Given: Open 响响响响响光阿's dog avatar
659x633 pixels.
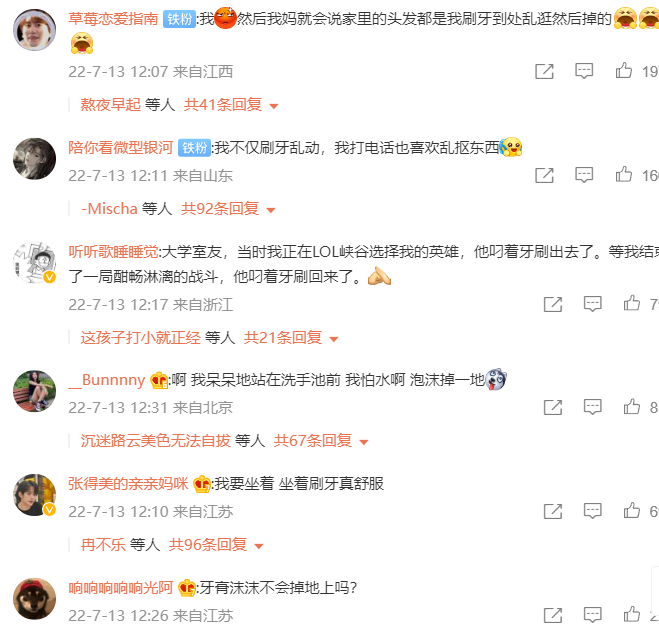Looking at the screenshot, I should pos(34,599).
